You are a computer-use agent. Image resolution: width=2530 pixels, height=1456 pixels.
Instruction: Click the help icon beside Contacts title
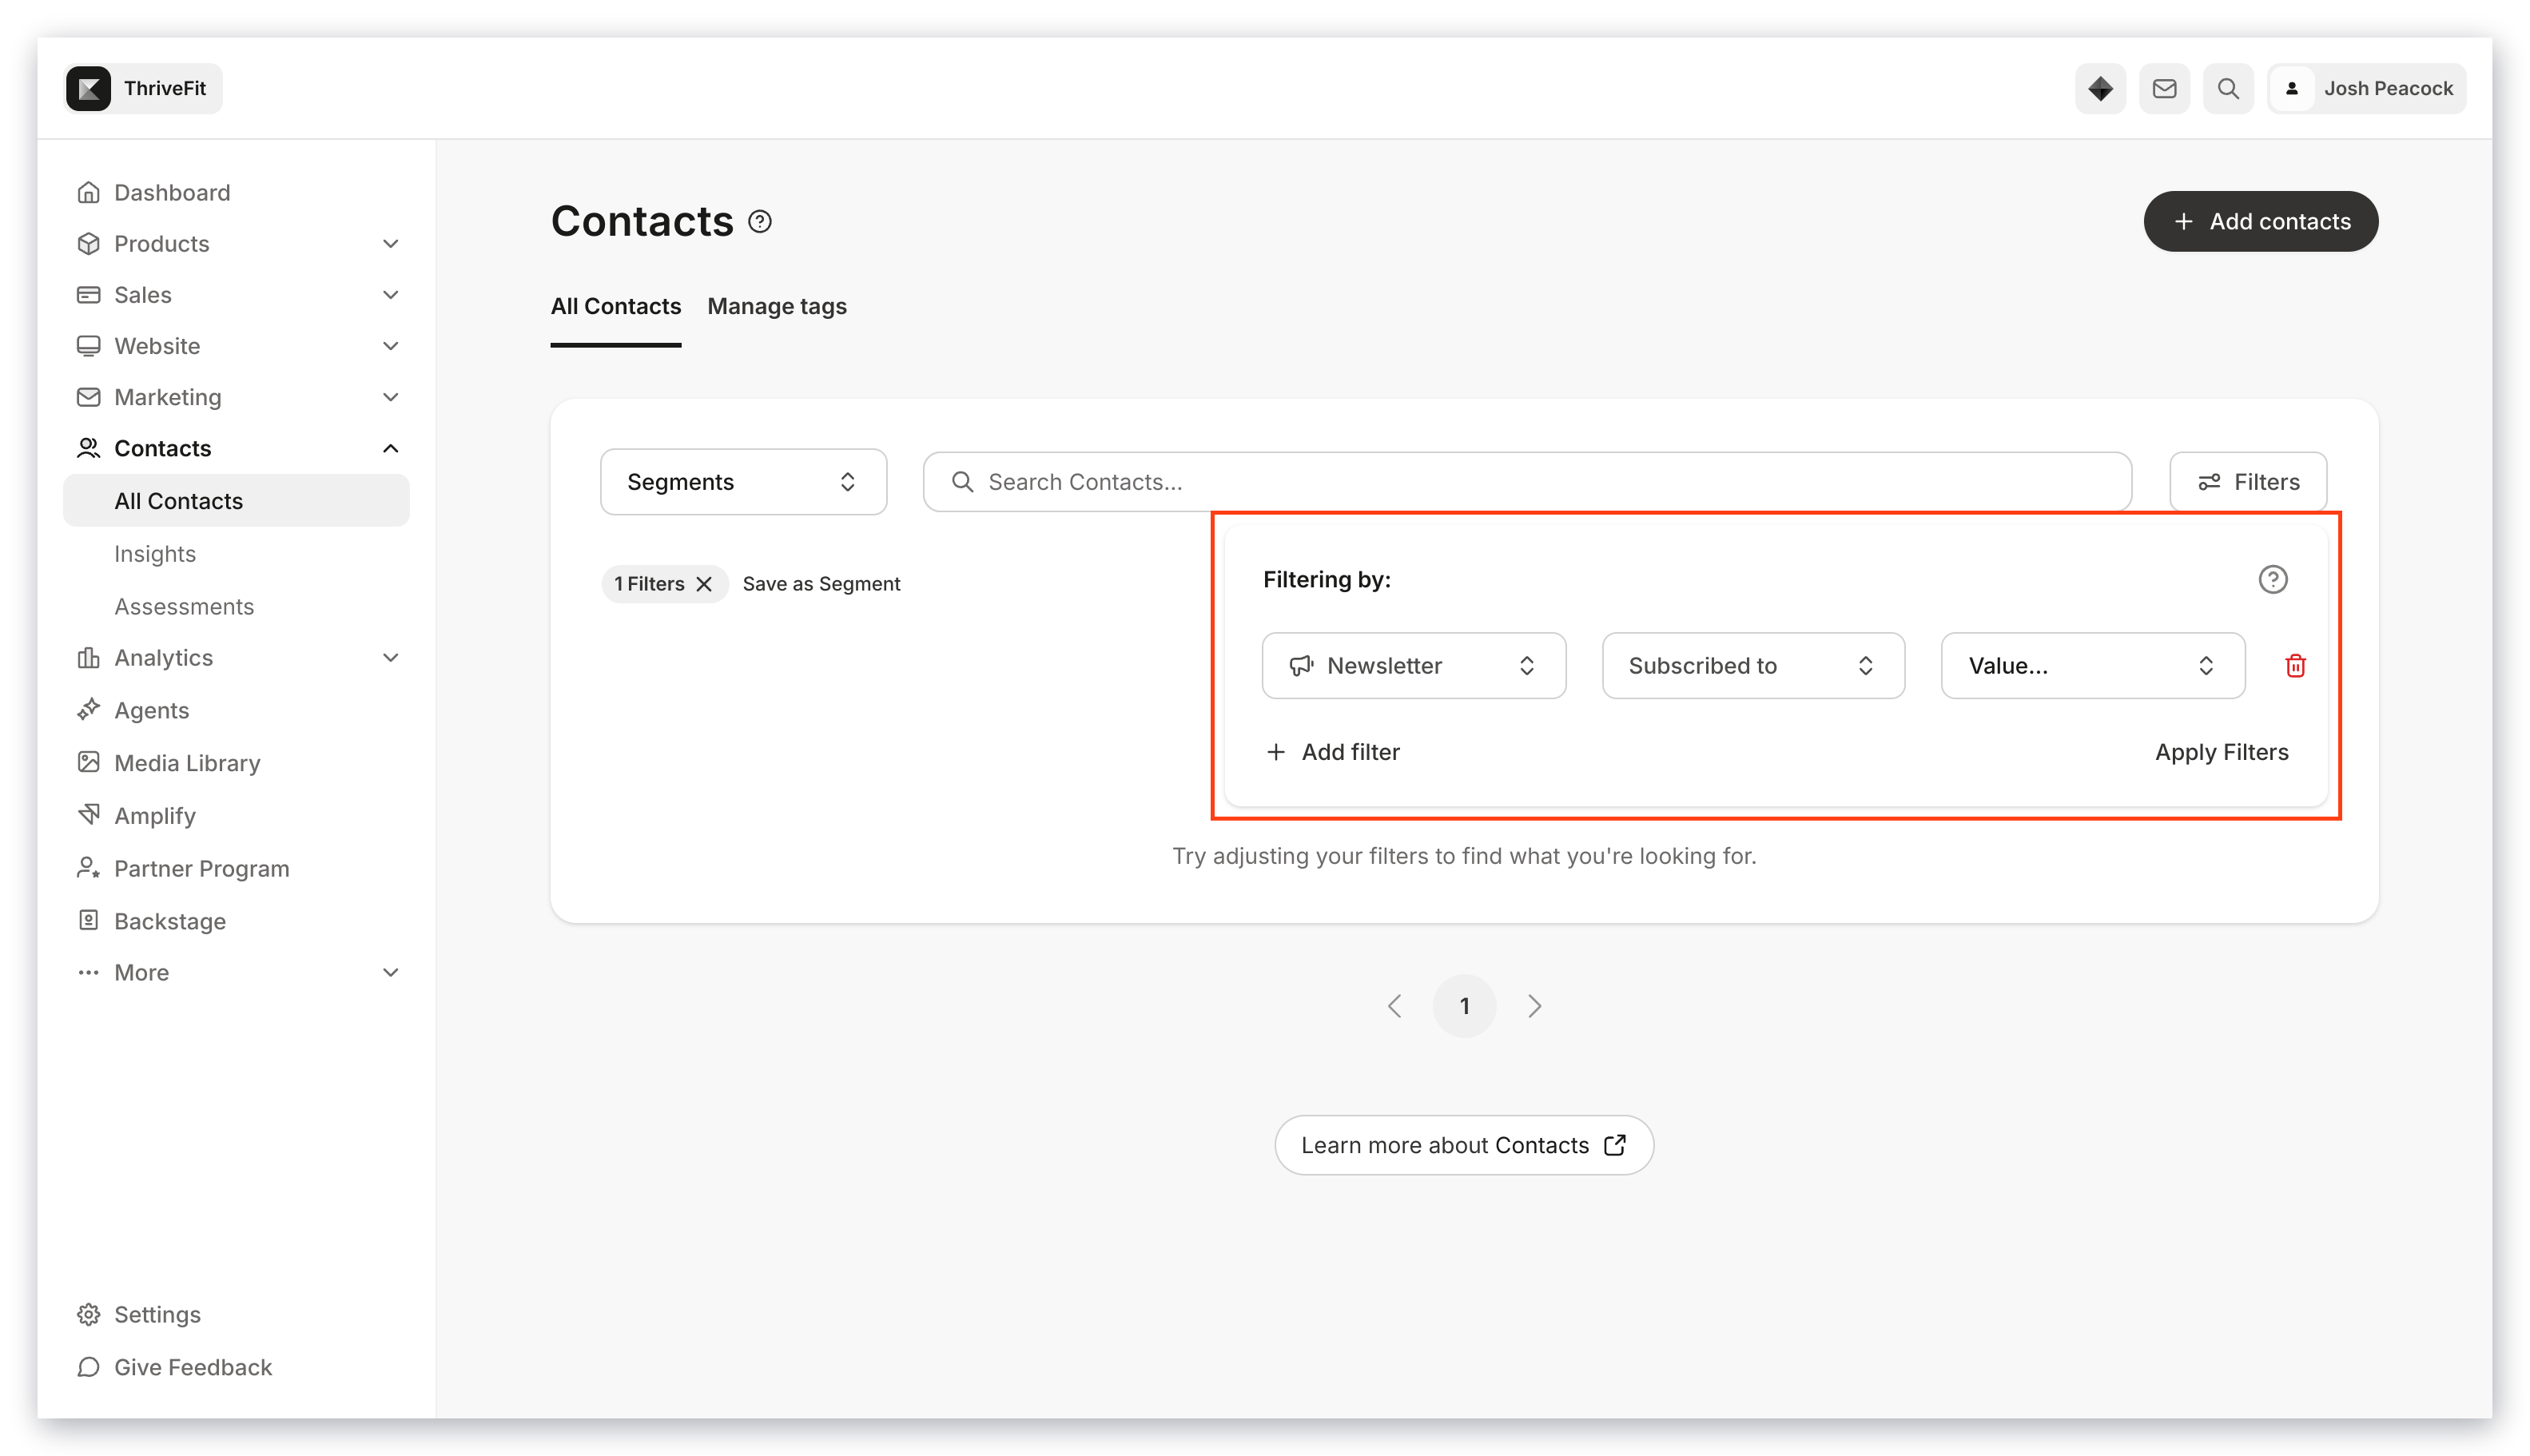click(x=760, y=221)
